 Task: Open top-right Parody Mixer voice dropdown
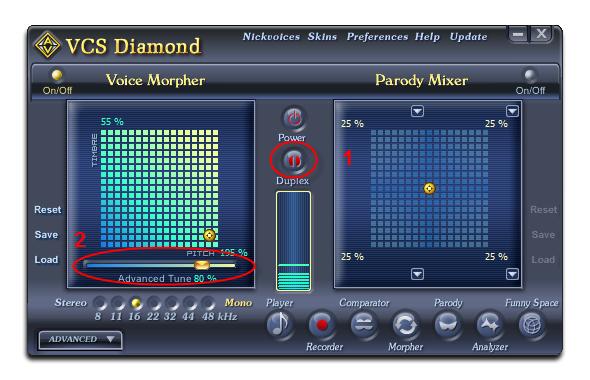pos(512,111)
